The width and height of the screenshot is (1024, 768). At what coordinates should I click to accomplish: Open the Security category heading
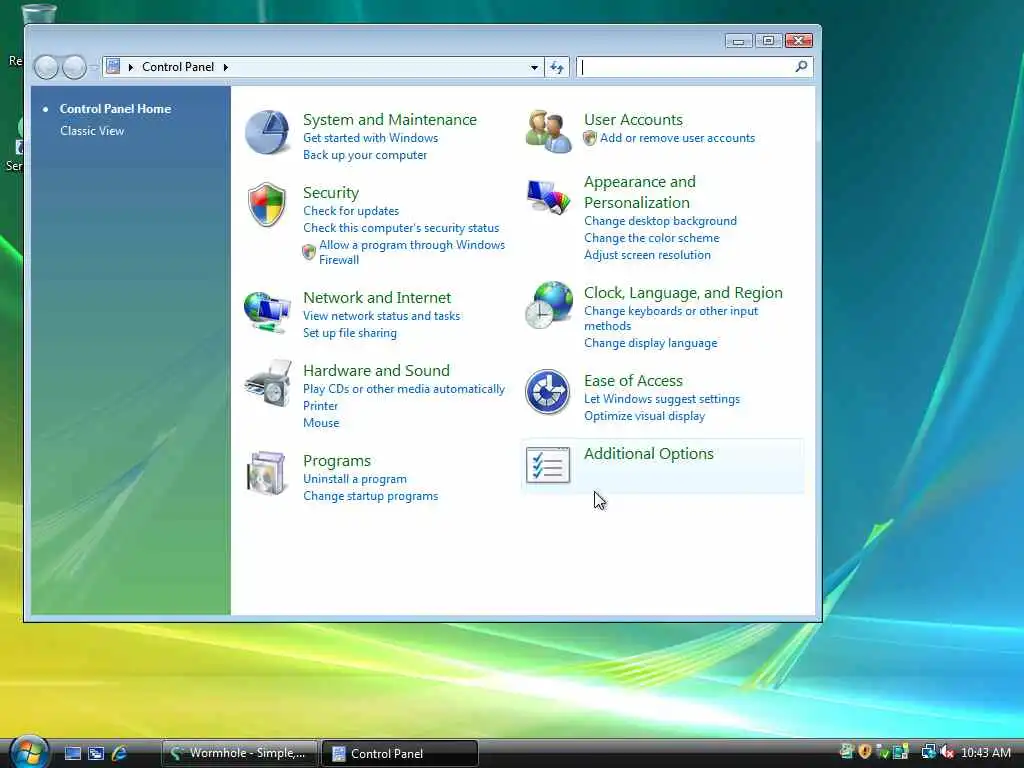point(331,193)
